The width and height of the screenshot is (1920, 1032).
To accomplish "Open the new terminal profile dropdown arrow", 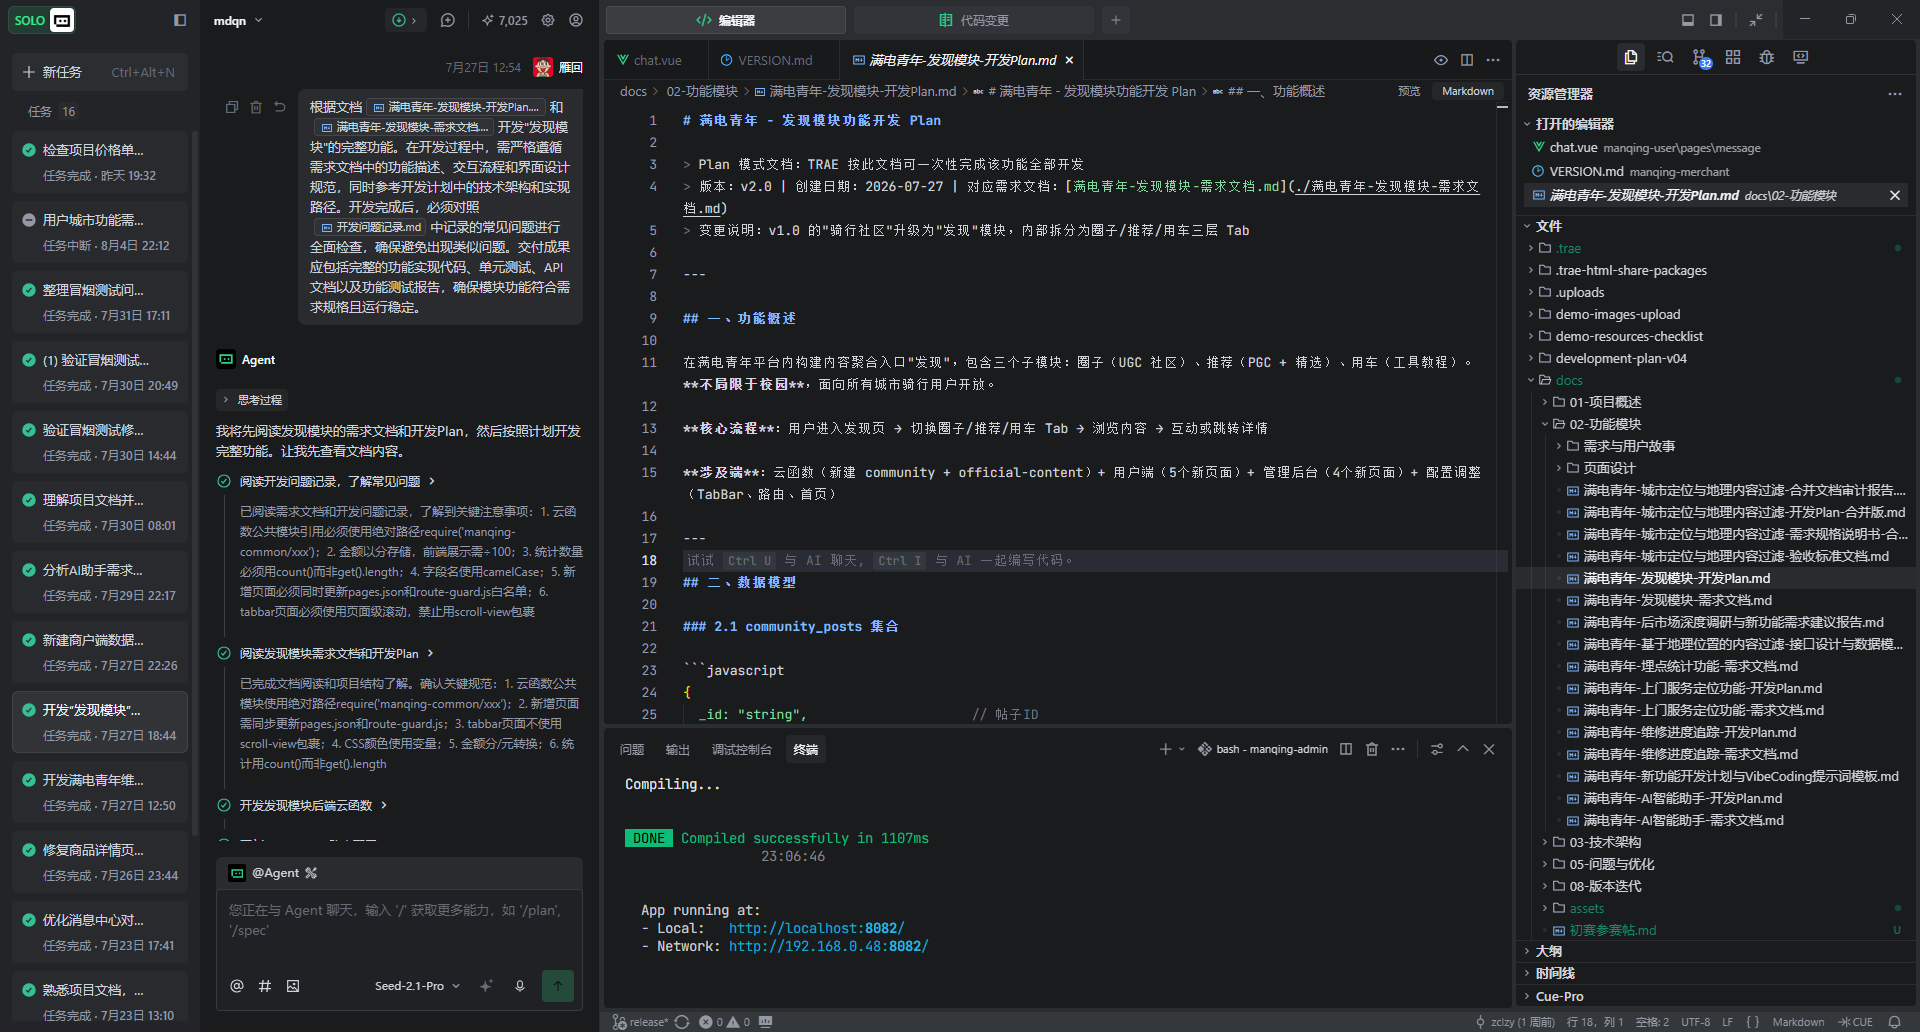I will tap(1182, 749).
